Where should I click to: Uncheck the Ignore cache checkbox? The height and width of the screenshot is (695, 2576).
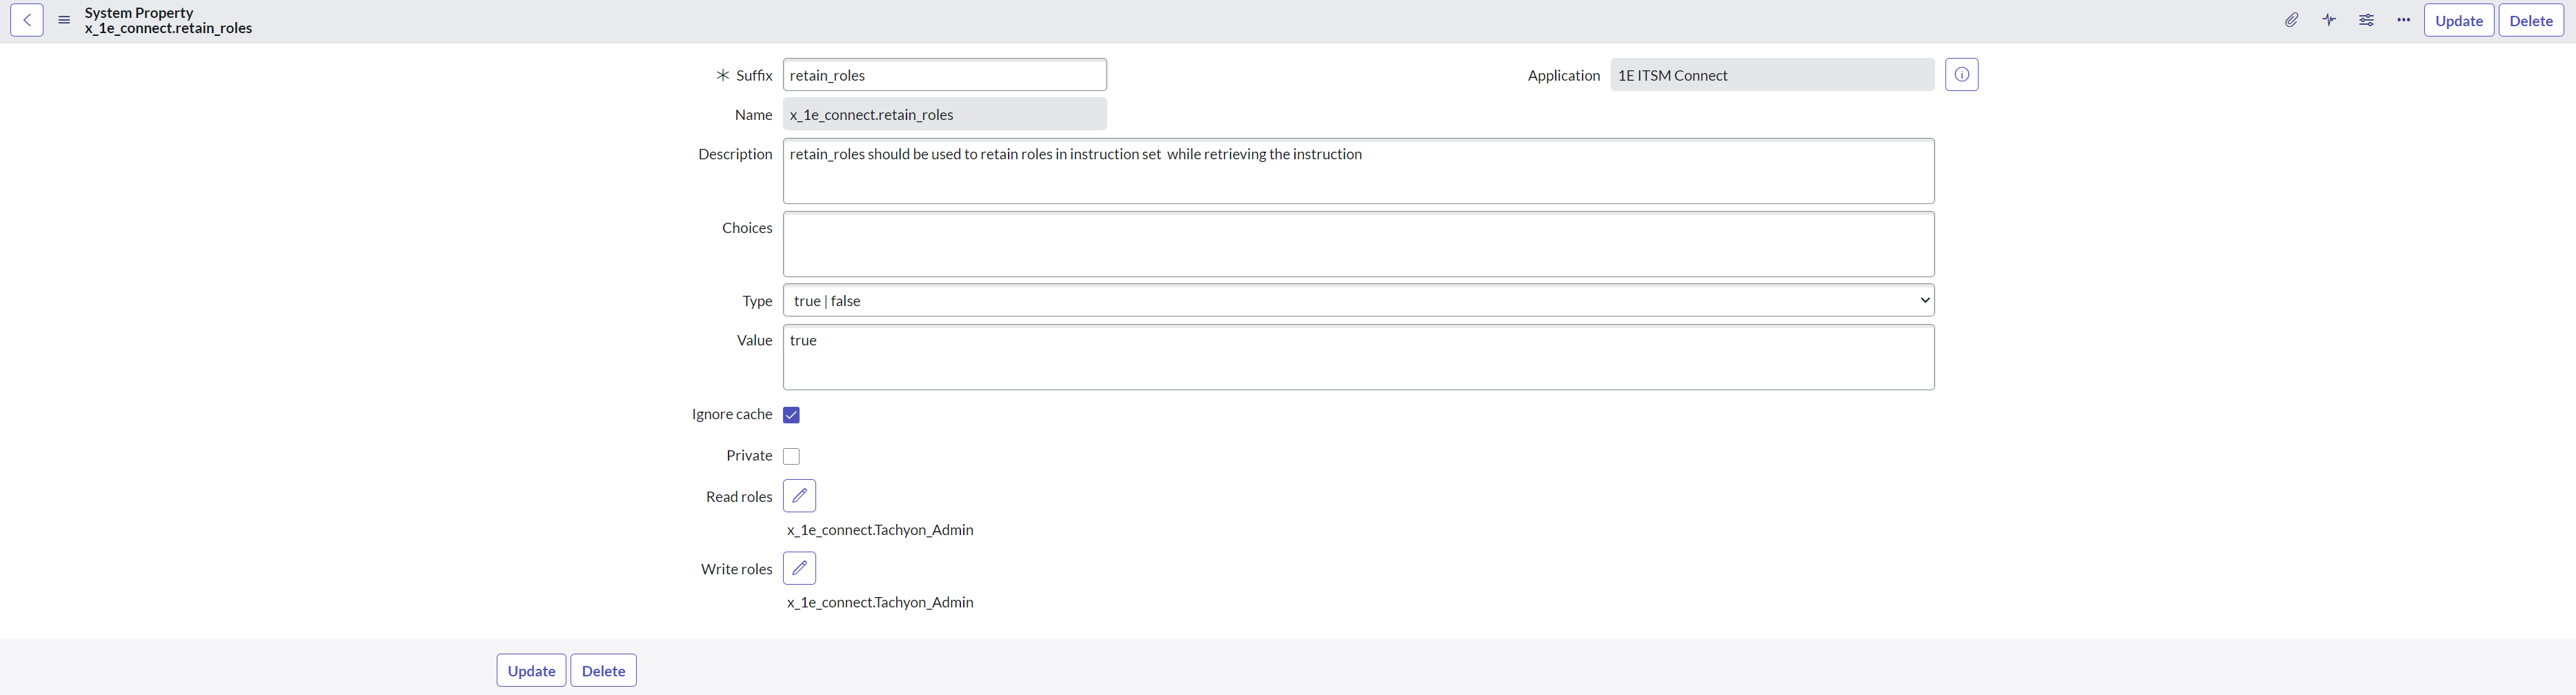point(791,415)
